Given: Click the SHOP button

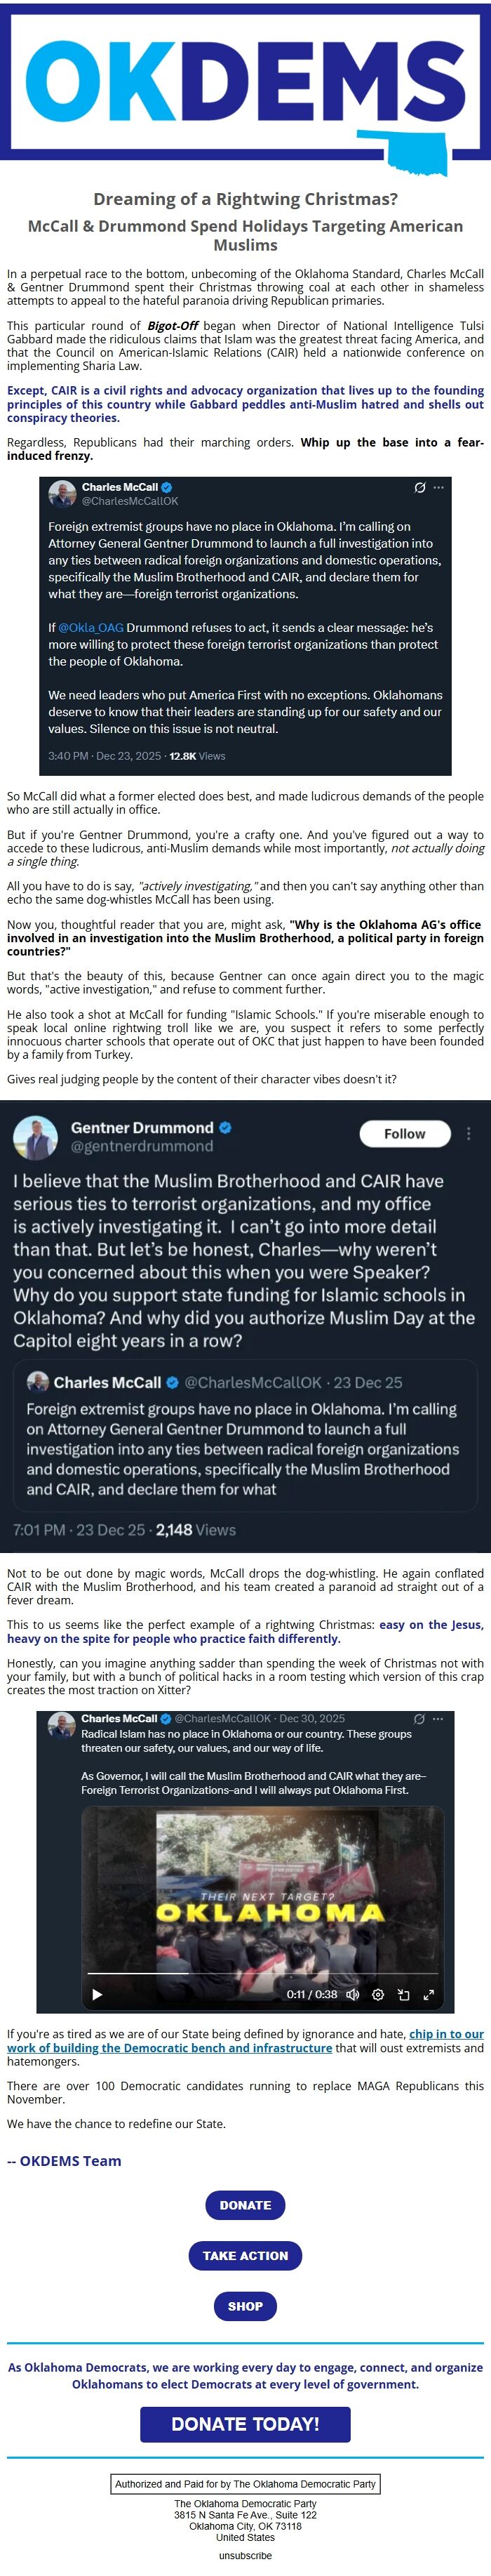Looking at the screenshot, I should coord(245,2306).
